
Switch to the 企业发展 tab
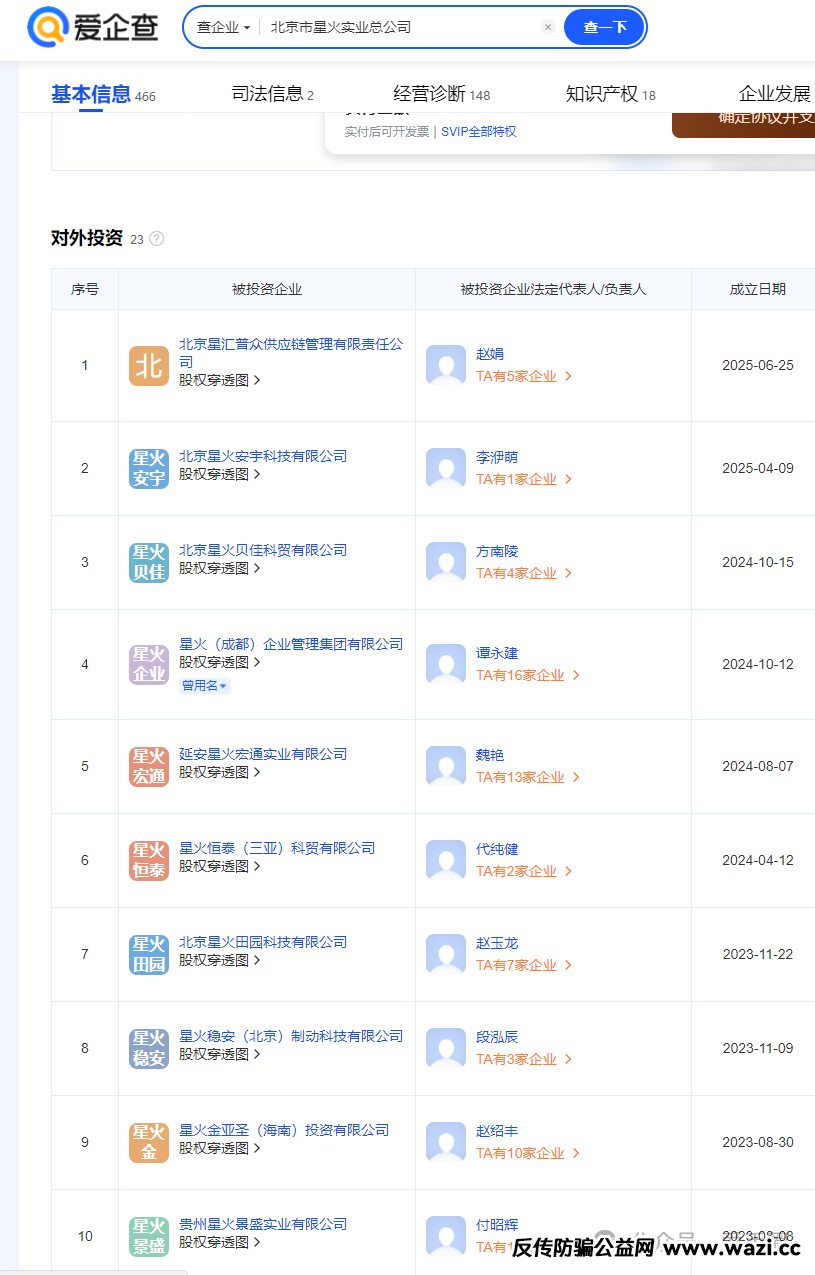774,95
